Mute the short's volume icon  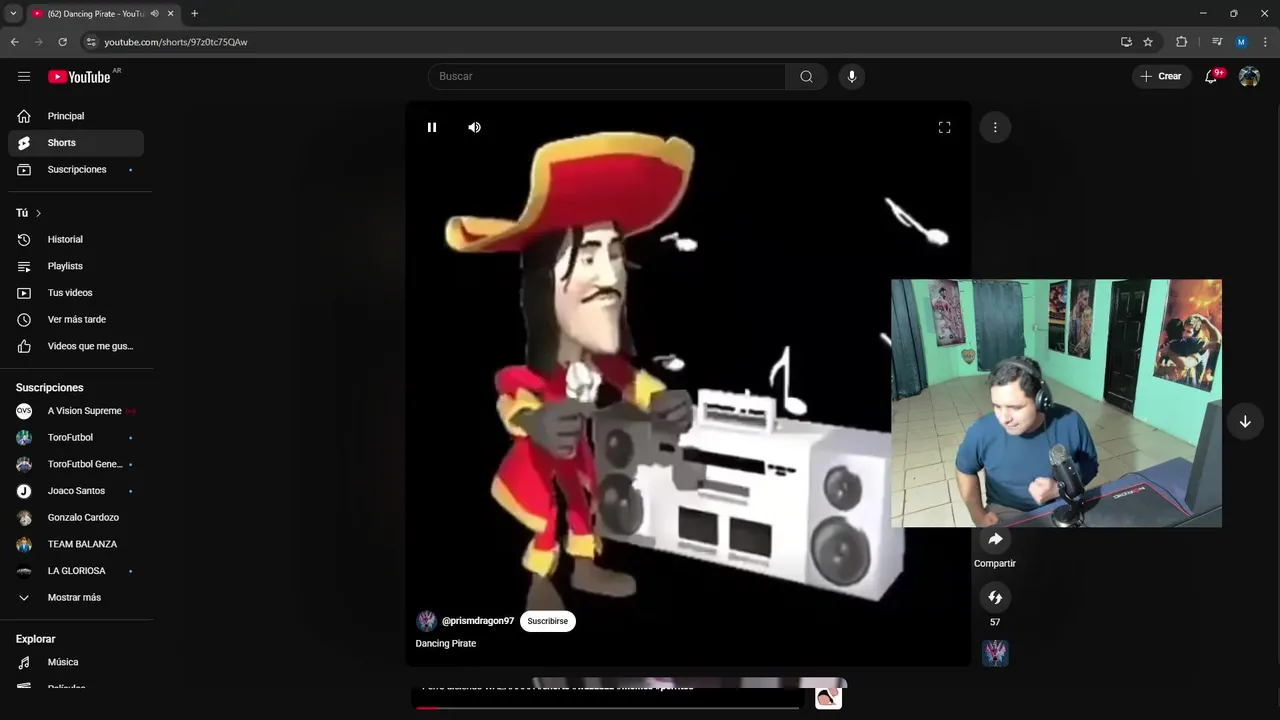474,127
